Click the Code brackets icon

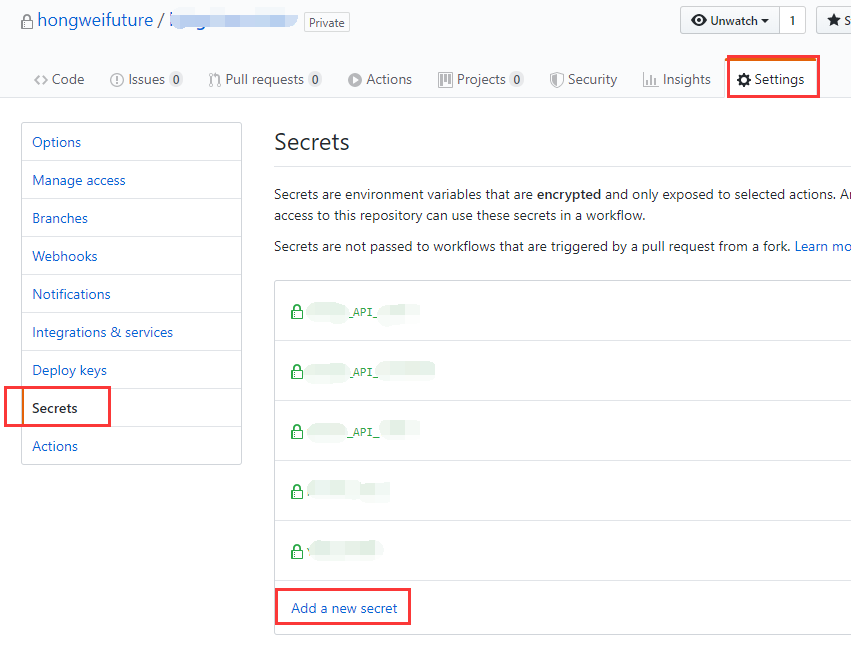click(x=41, y=80)
